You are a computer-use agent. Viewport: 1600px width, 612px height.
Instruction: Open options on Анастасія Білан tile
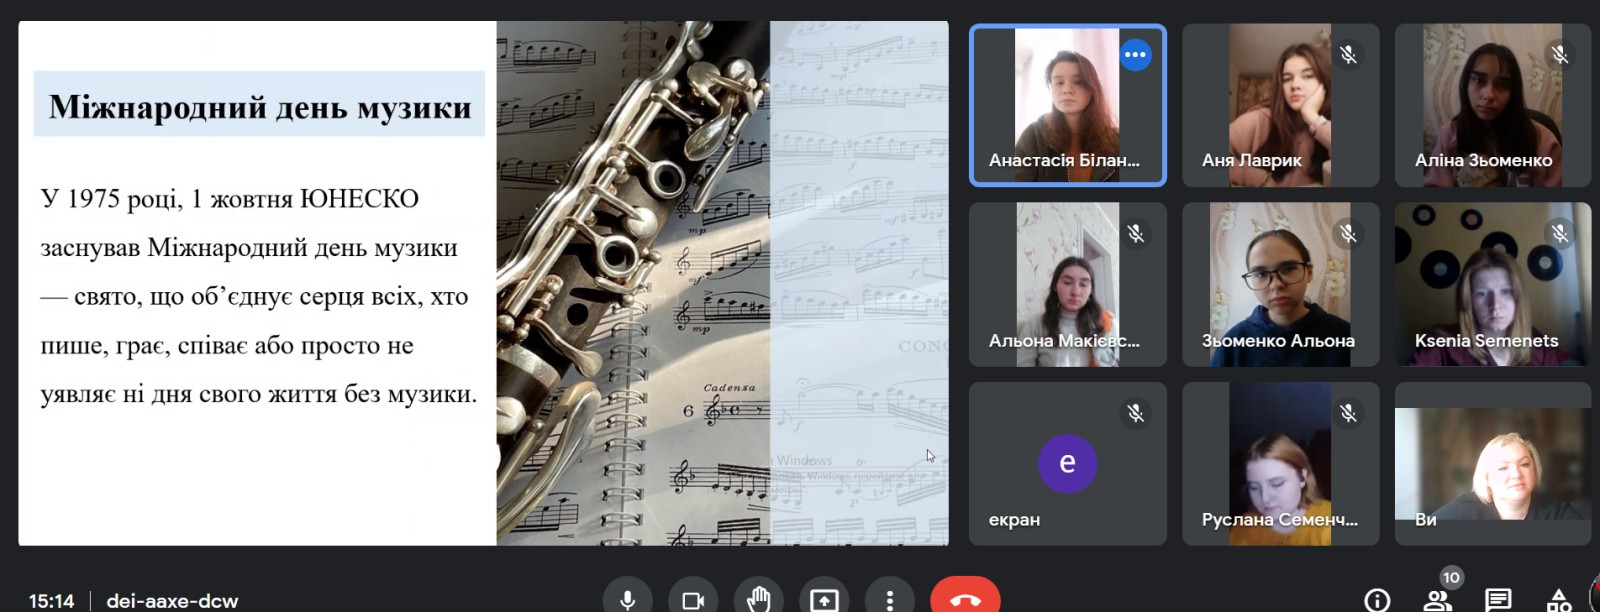1135,55
